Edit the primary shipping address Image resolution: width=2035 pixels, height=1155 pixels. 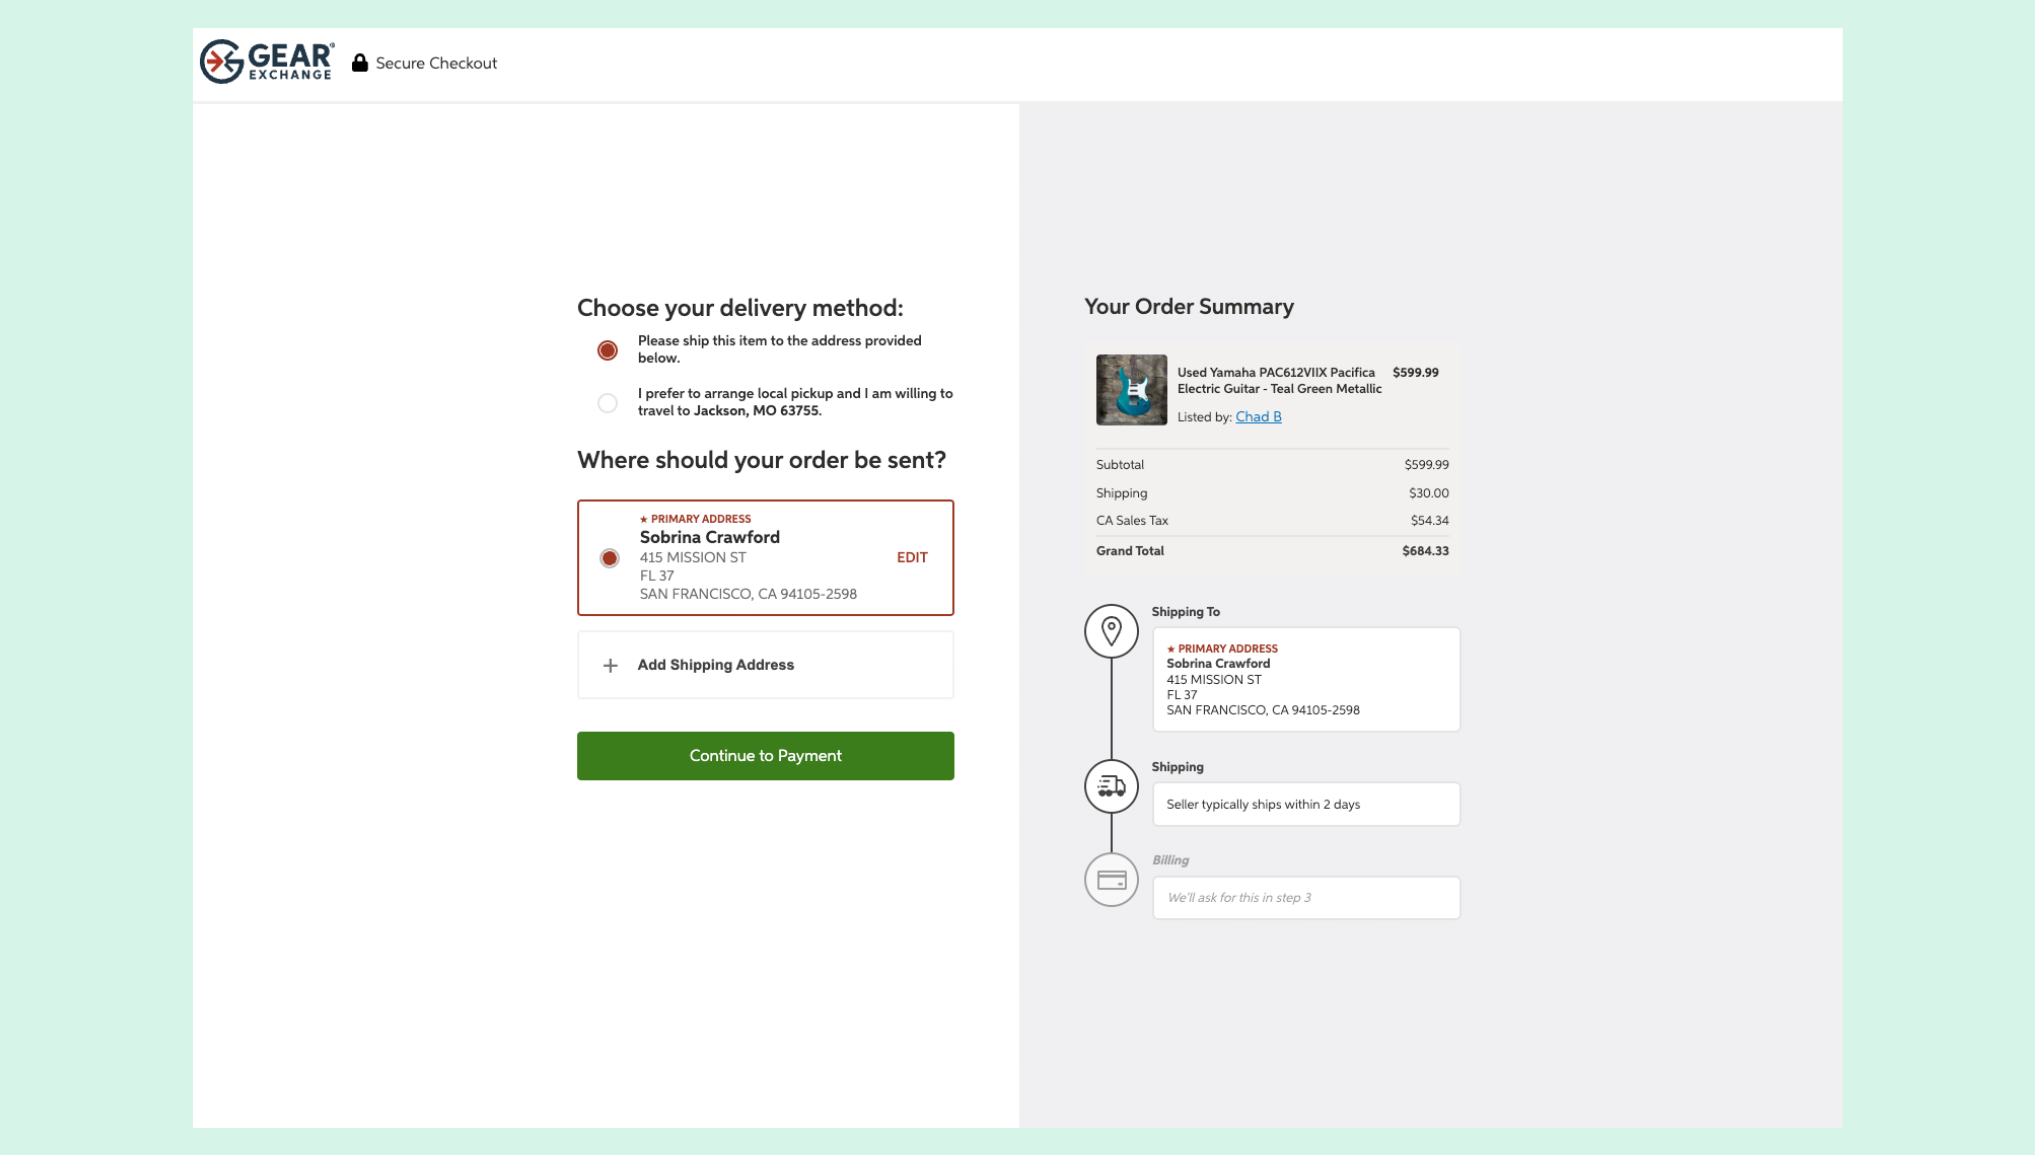[911, 557]
